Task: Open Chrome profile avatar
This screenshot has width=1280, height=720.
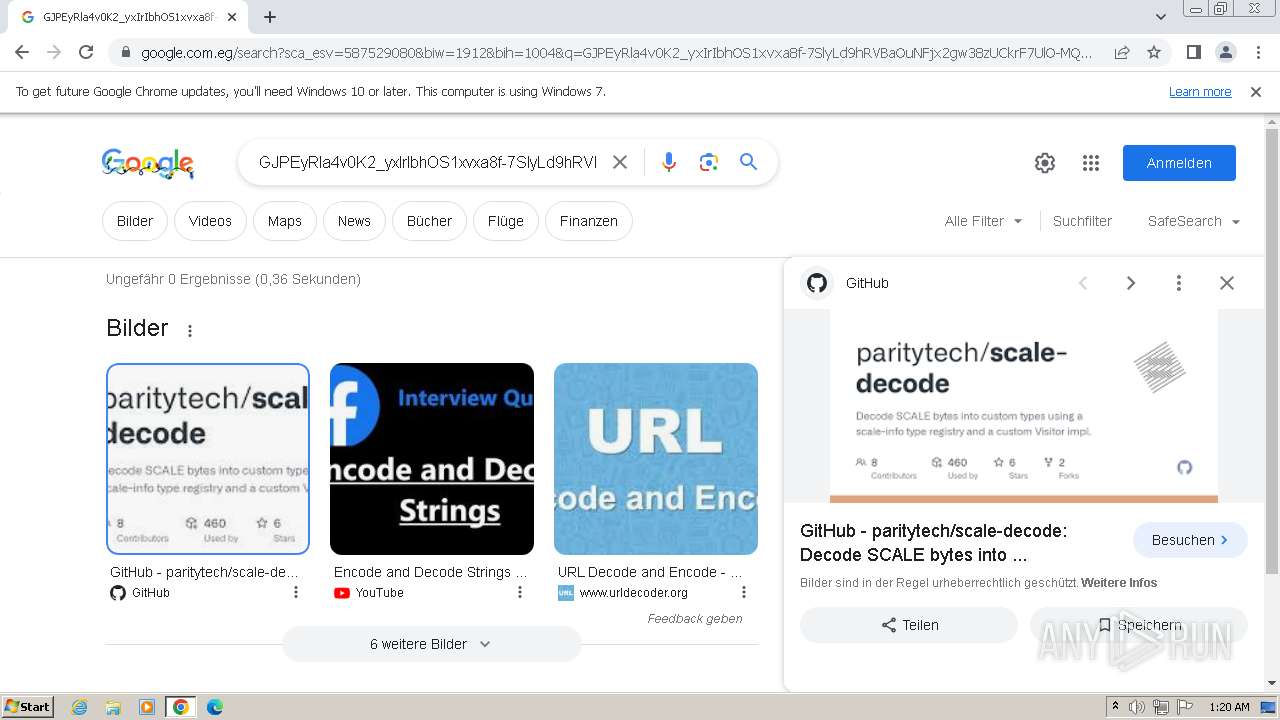Action: [1226, 52]
